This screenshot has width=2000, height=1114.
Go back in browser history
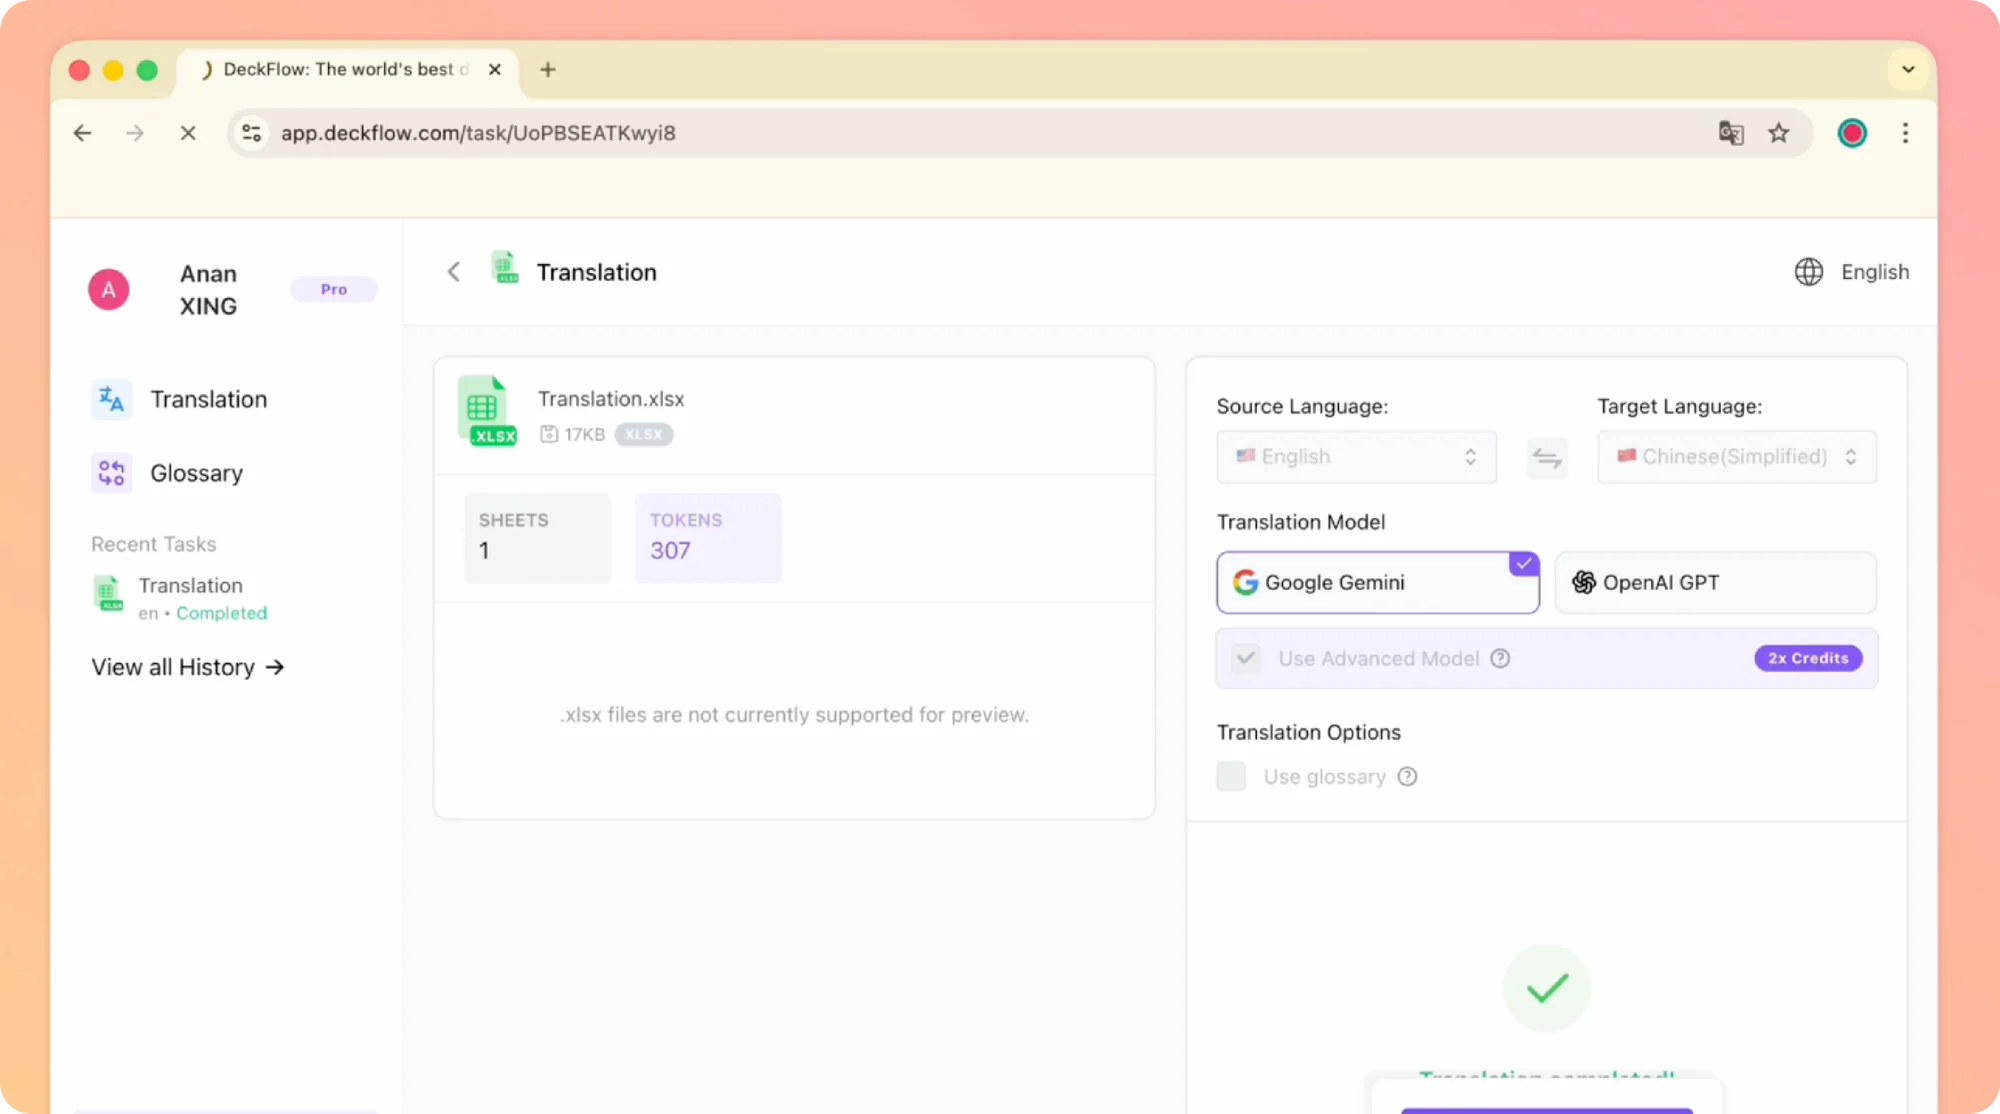pyautogui.click(x=82, y=133)
